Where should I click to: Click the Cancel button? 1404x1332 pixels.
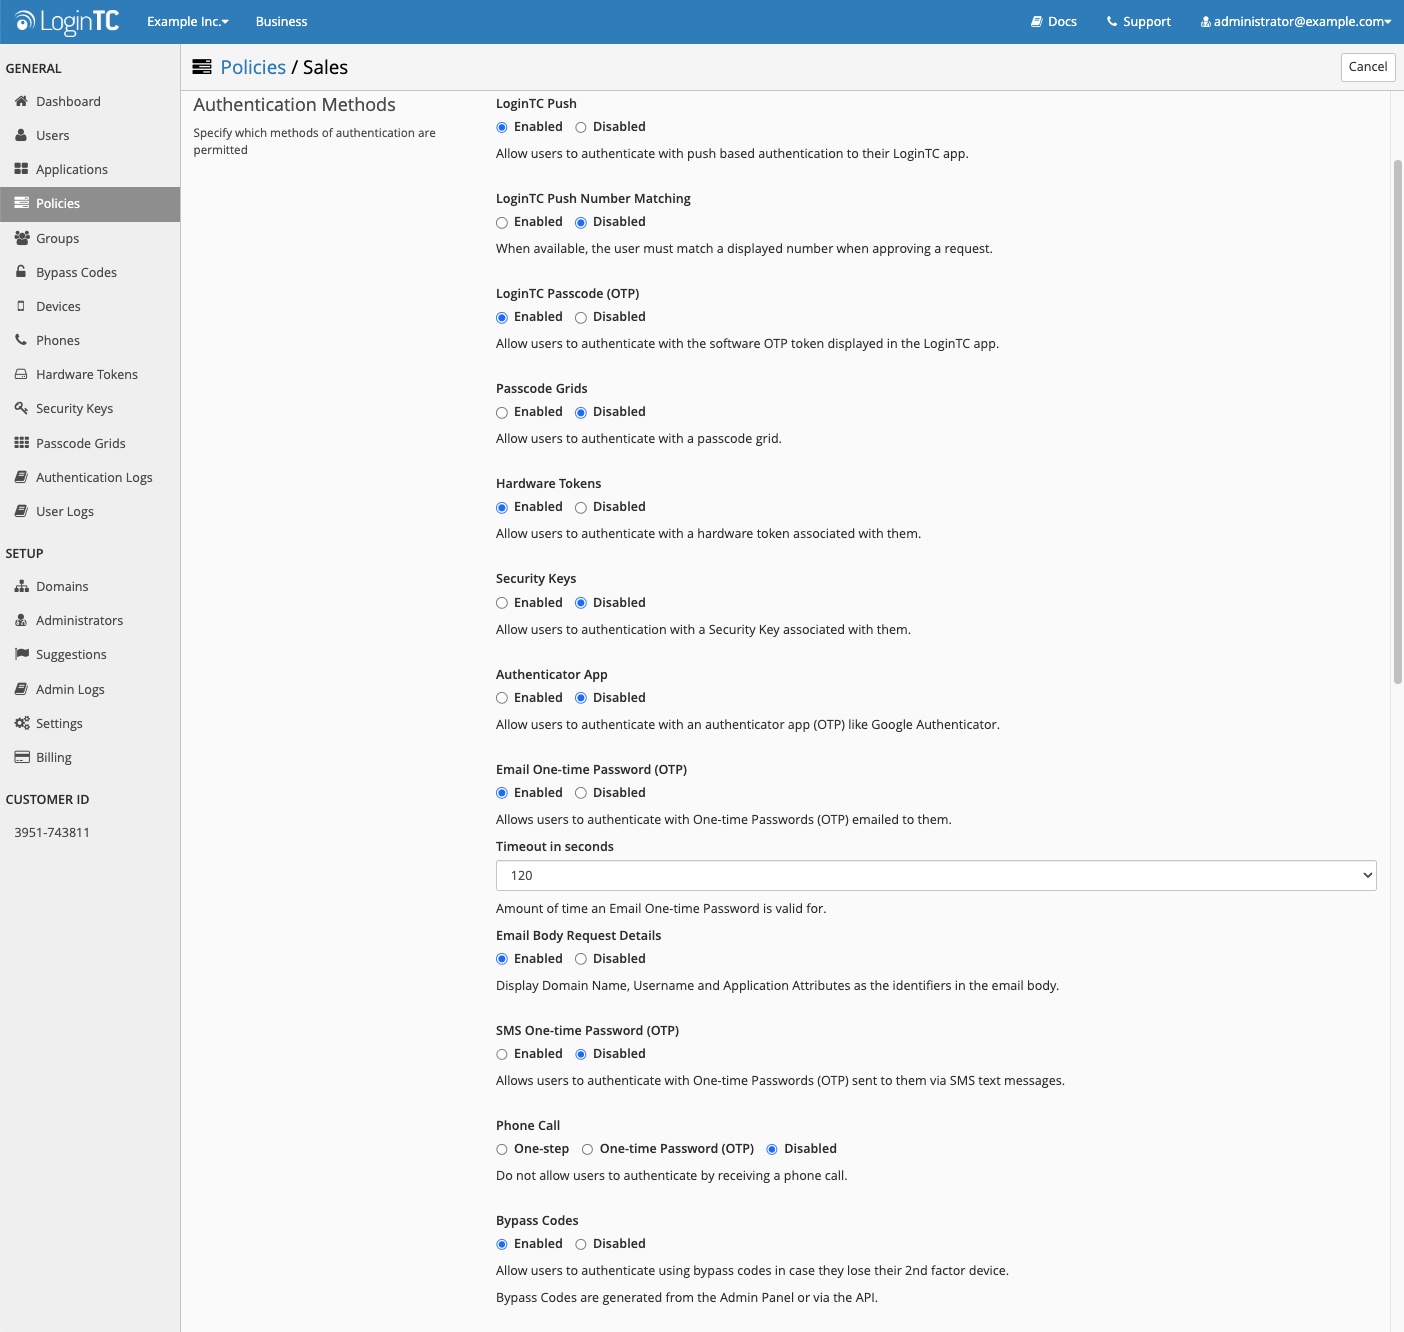pyautogui.click(x=1367, y=67)
